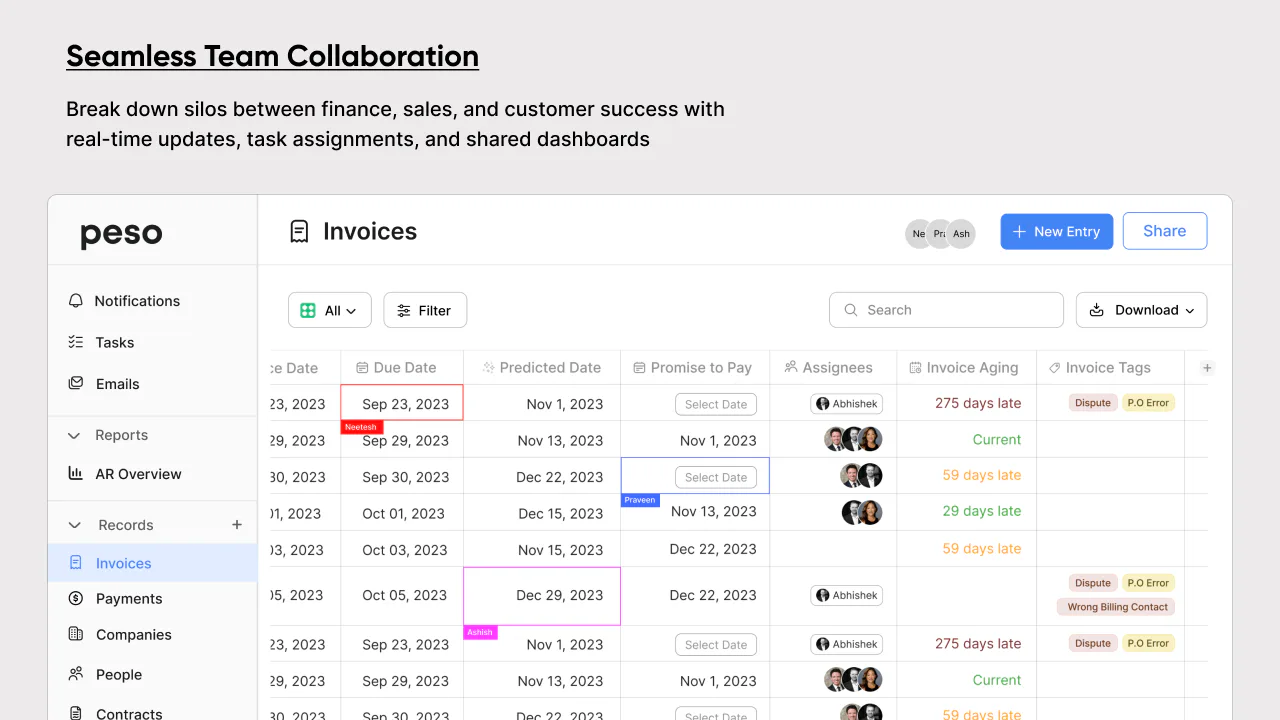Open the All views dropdown
The width and height of the screenshot is (1280, 720).
point(330,310)
